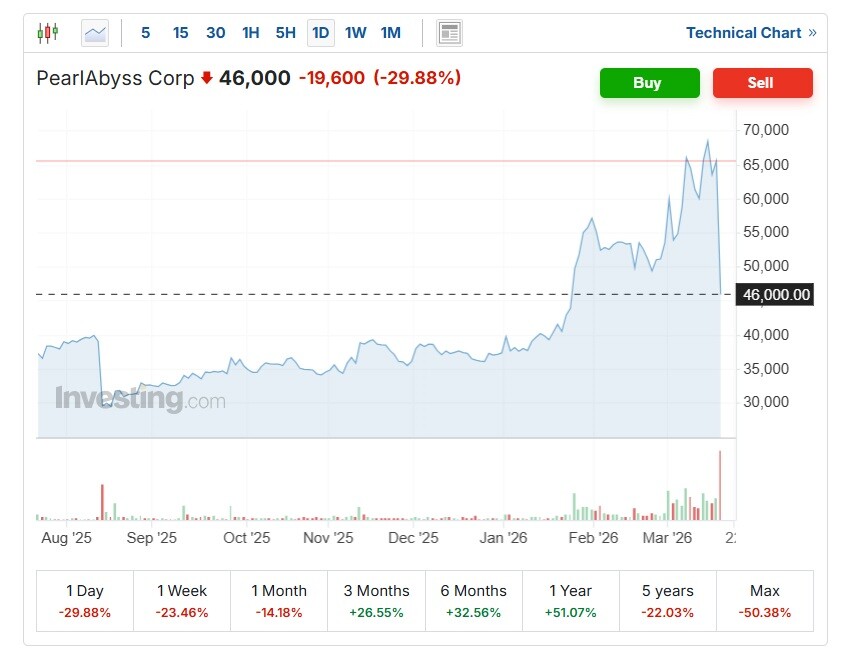This screenshot has width=841, height=659.
Task: Open the Technical Chart link
Action: click(744, 32)
